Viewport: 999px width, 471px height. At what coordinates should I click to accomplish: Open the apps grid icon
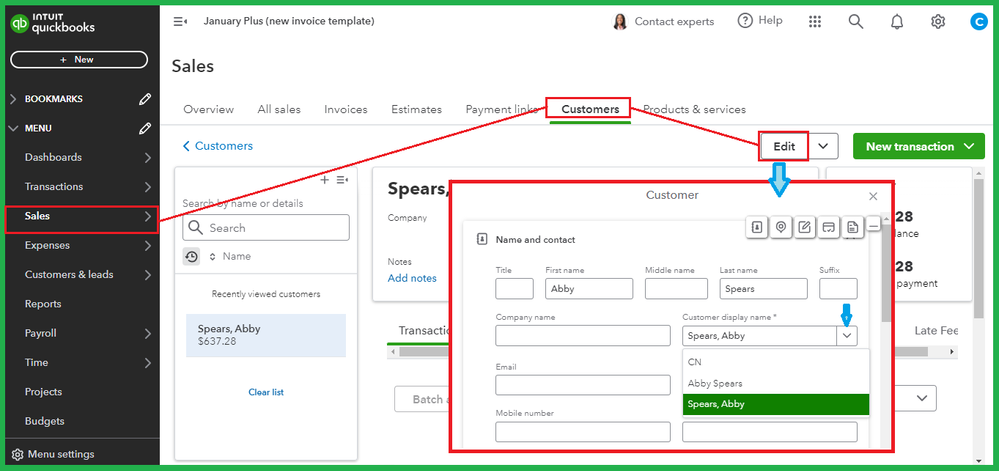pos(815,22)
